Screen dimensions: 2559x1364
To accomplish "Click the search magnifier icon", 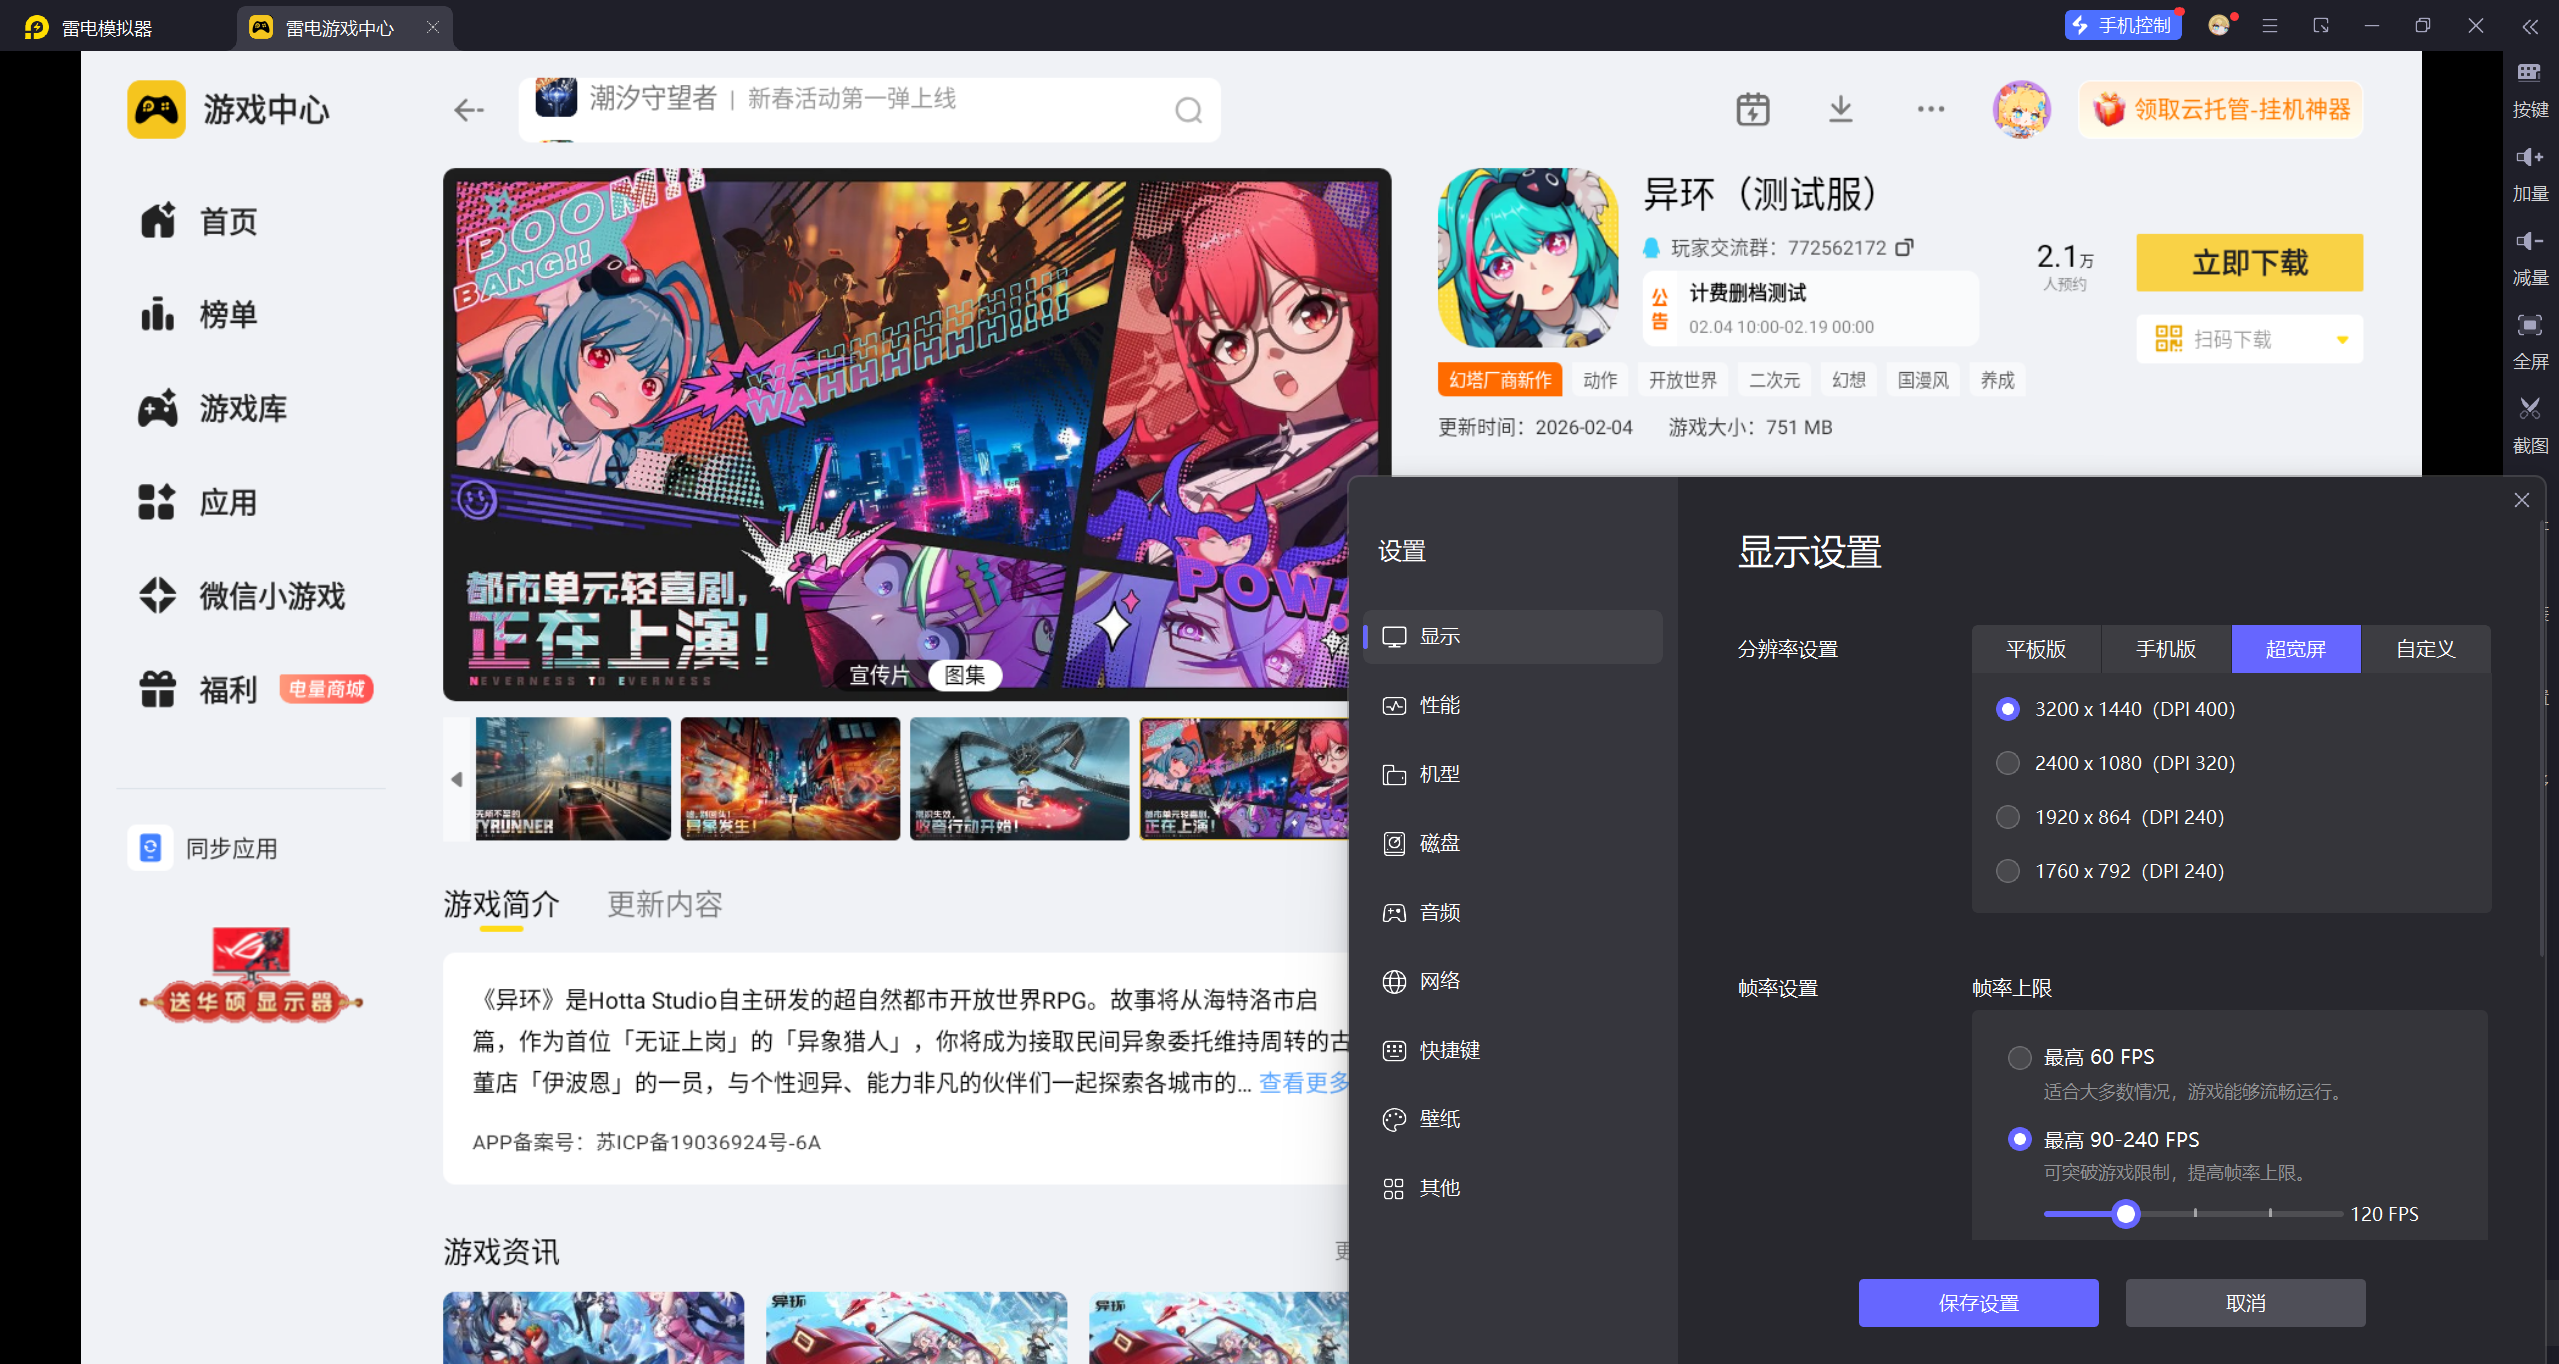I will pos(1188,110).
